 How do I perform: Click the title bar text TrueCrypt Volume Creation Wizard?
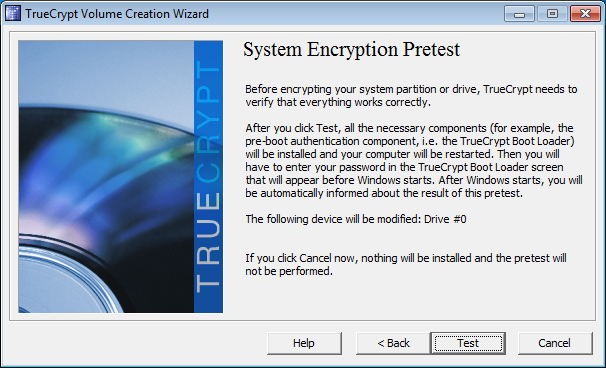pos(117,14)
